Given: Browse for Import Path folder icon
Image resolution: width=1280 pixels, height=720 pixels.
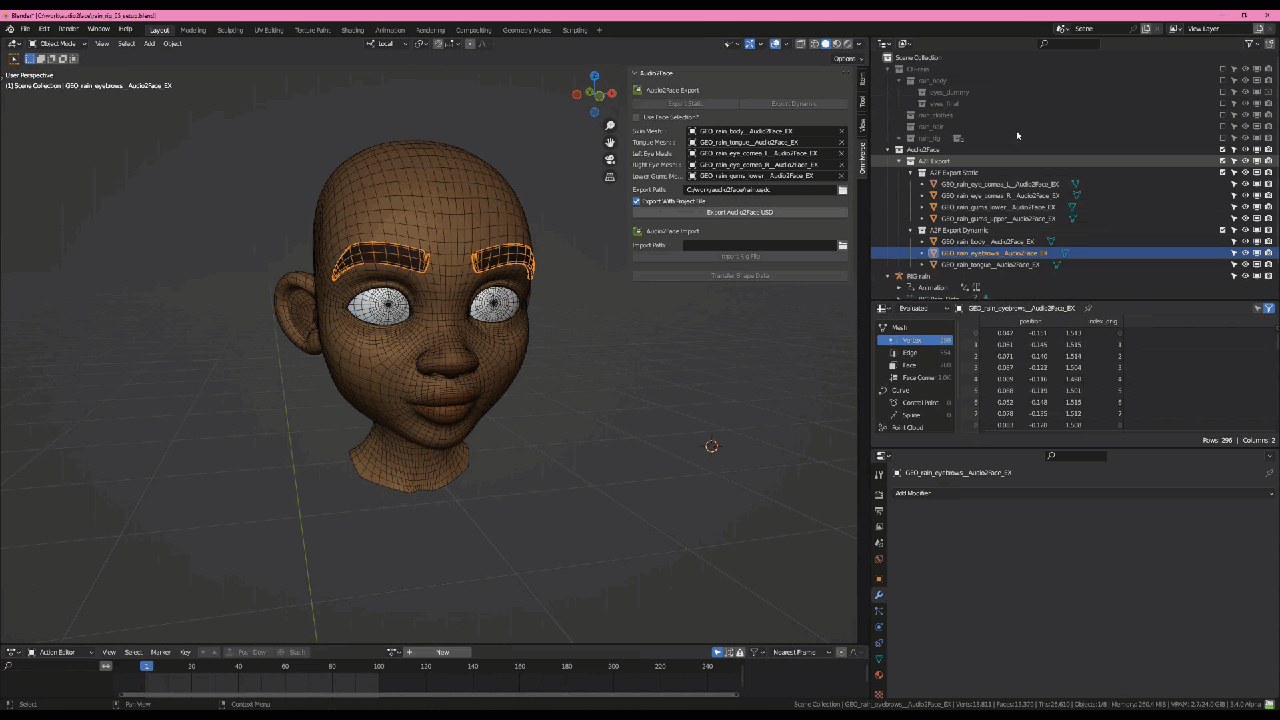Looking at the screenshot, I should point(842,245).
